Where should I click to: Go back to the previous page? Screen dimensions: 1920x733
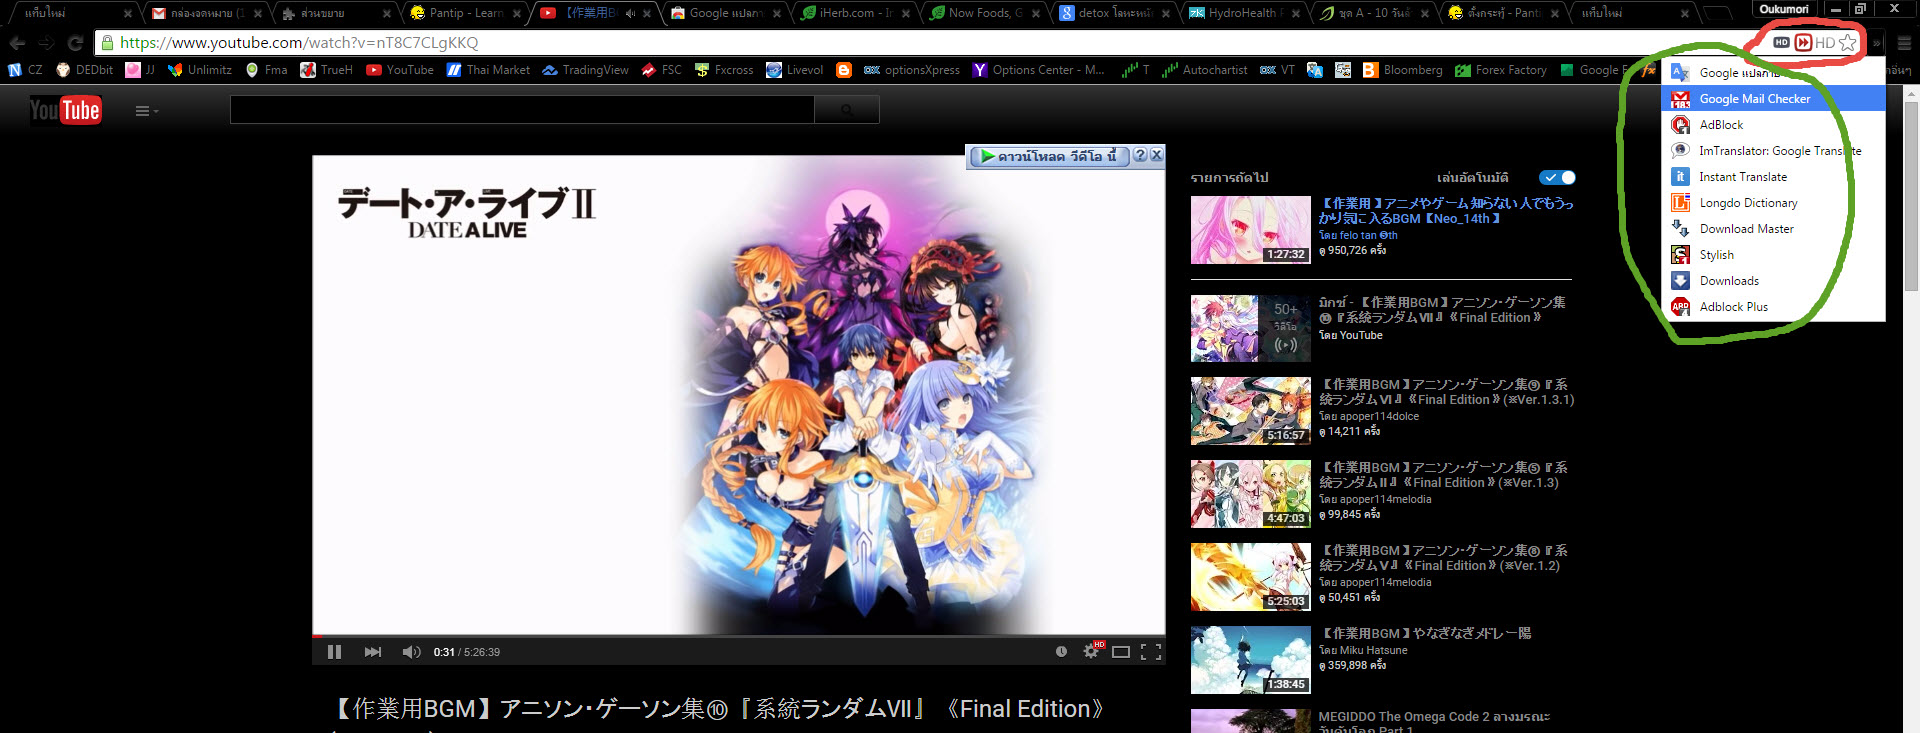pos(17,43)
